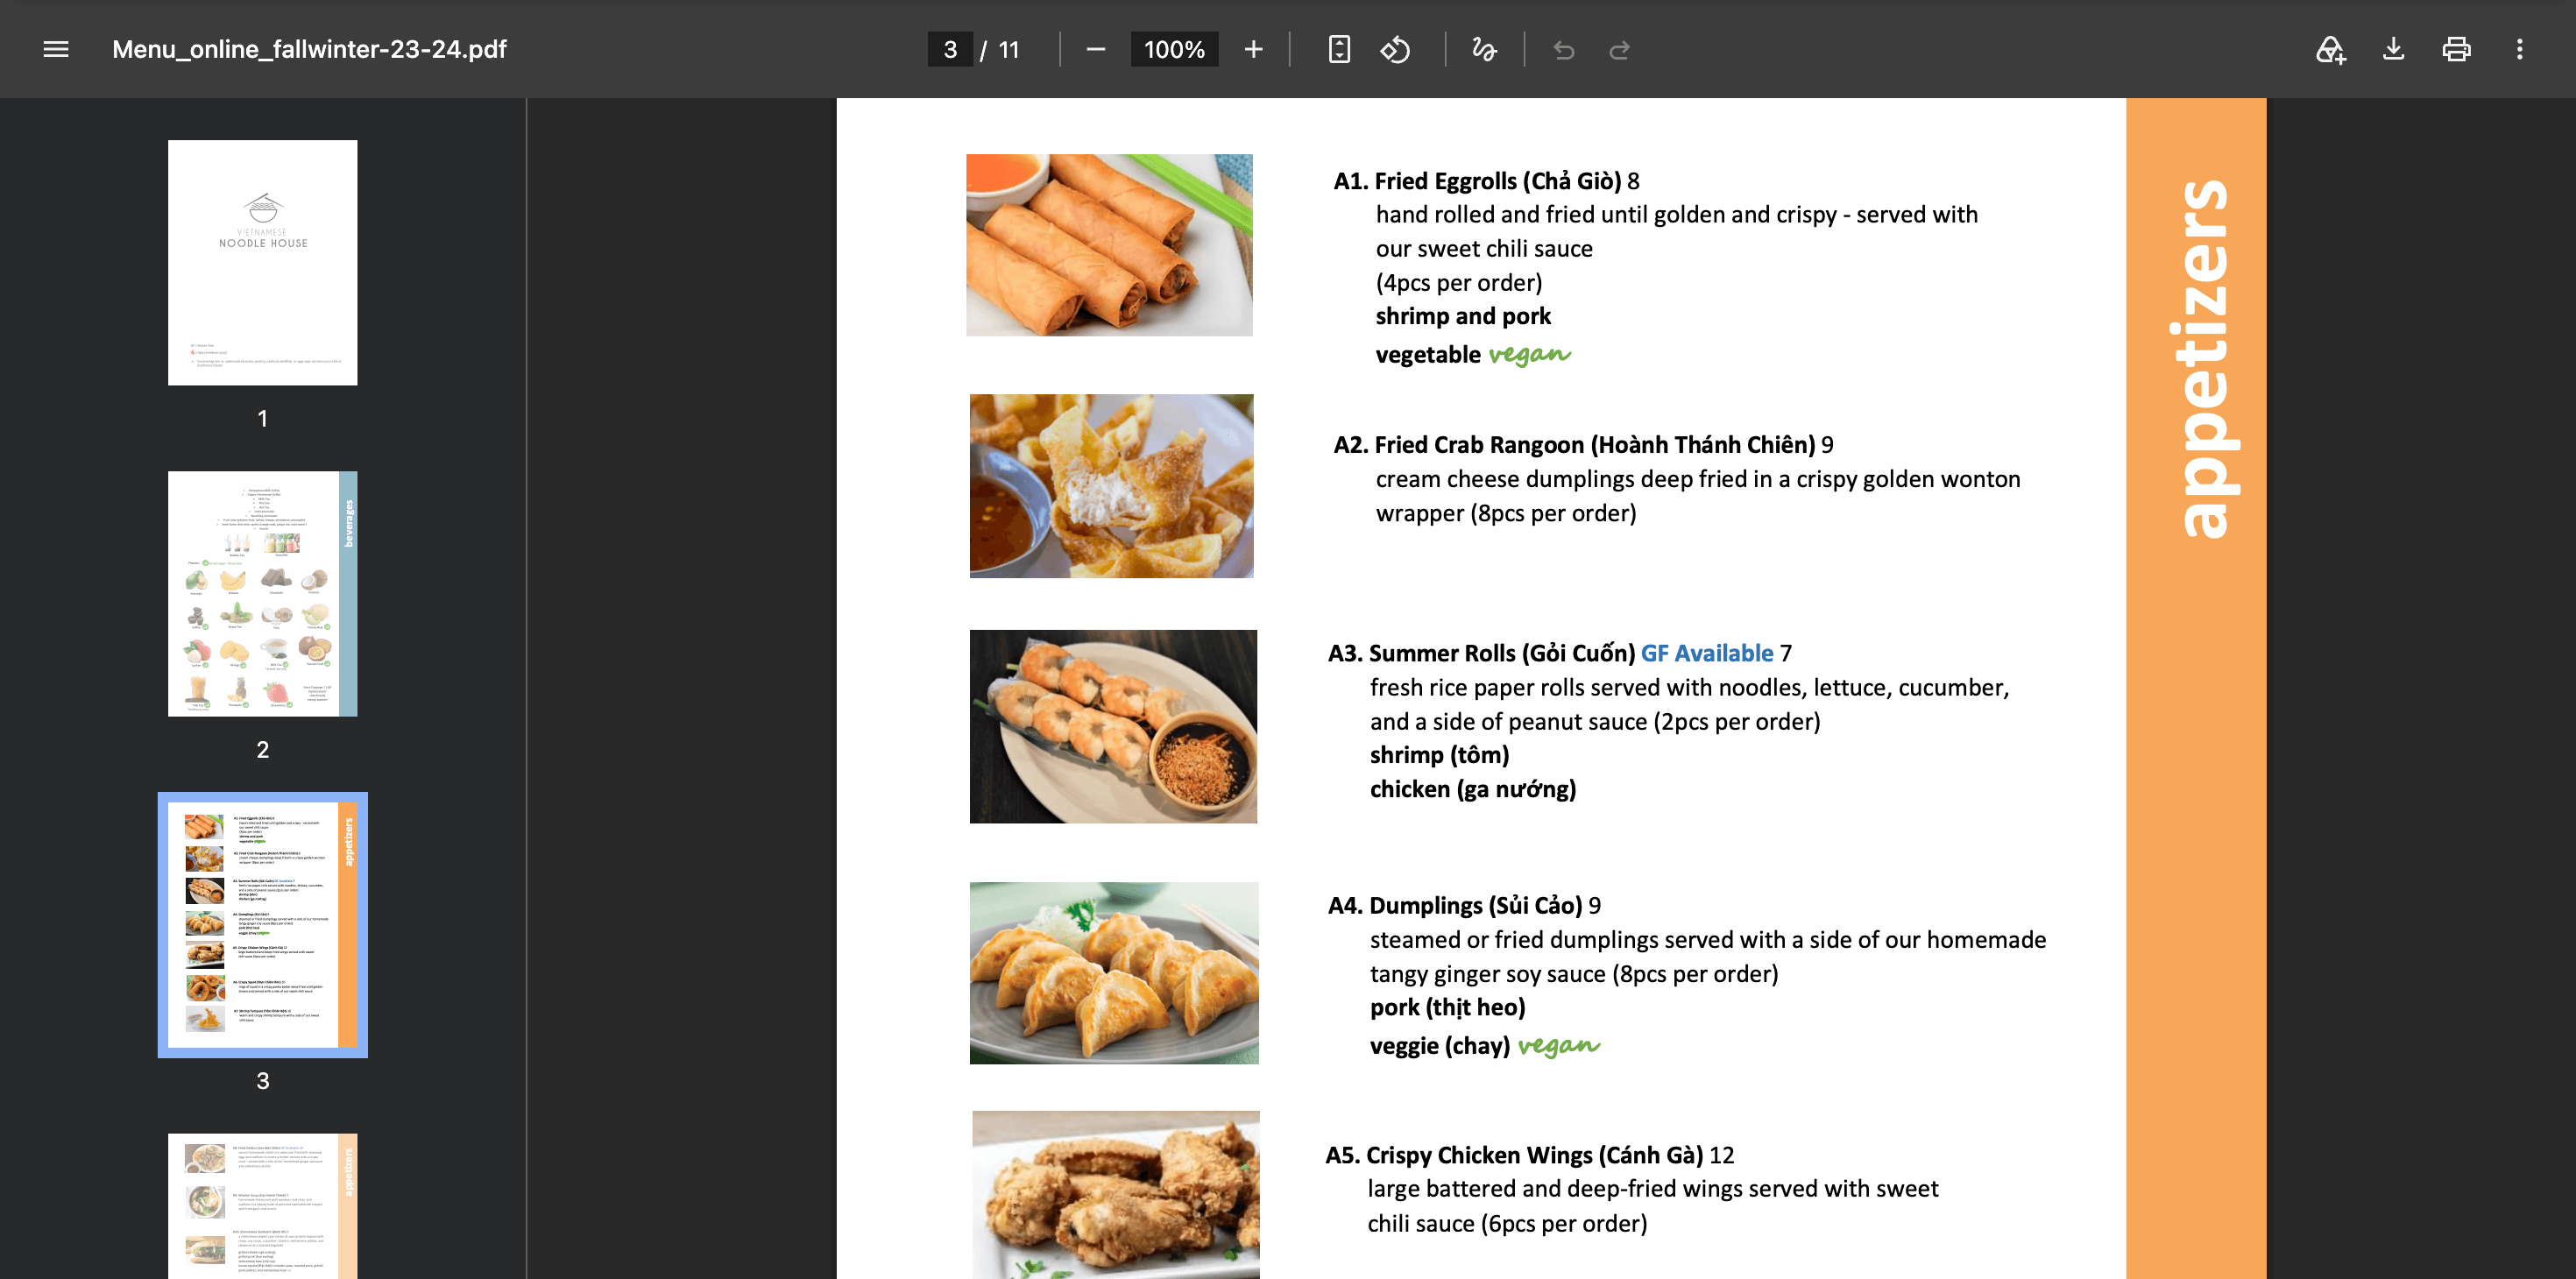Image resolution: width=2576 pixels, height=1279 pixels.
Task: Click the zoom in plus icon
Action: [x=1253, y=49]
